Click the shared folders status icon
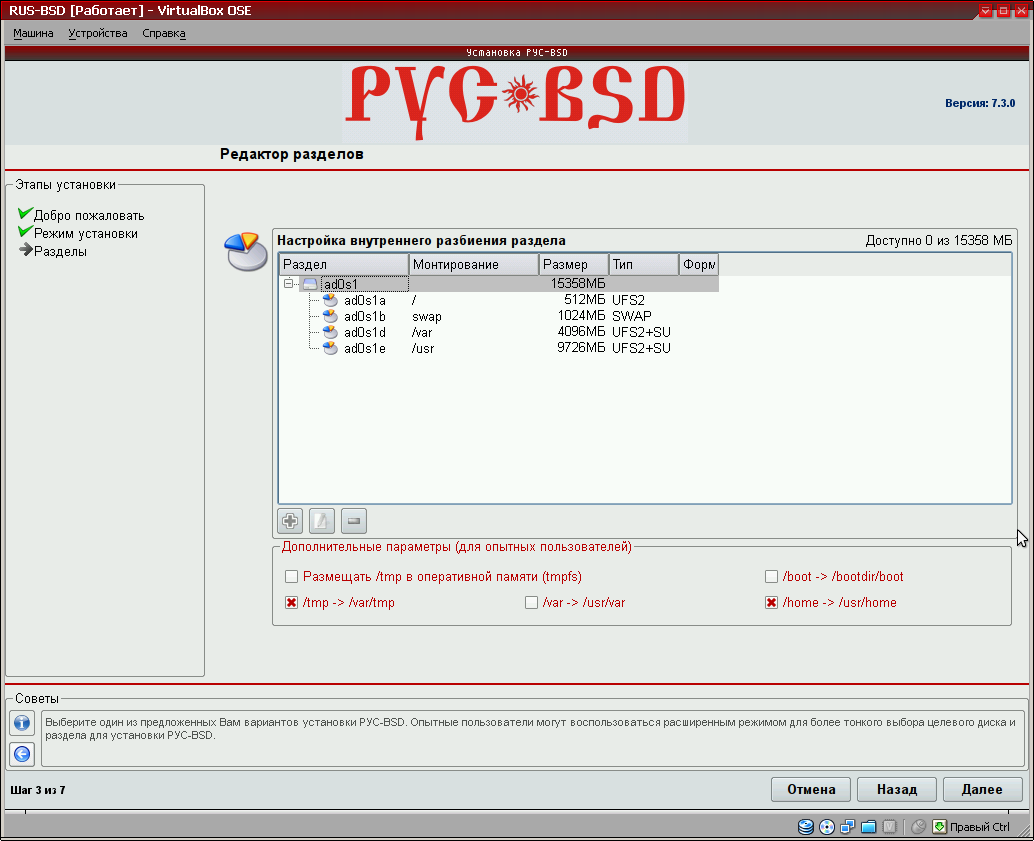The height and width of the screenshot is (841, 1034). point(869,827)
